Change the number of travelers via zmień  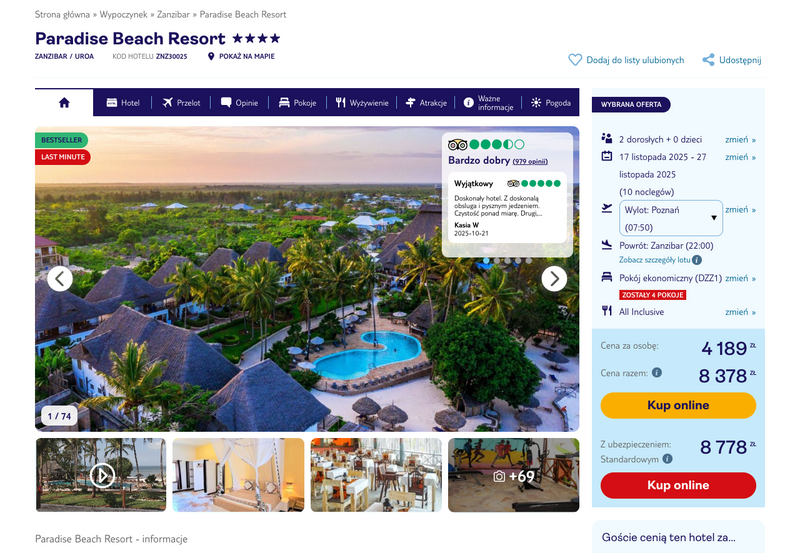pyautogui.click(x=740, y=139)
